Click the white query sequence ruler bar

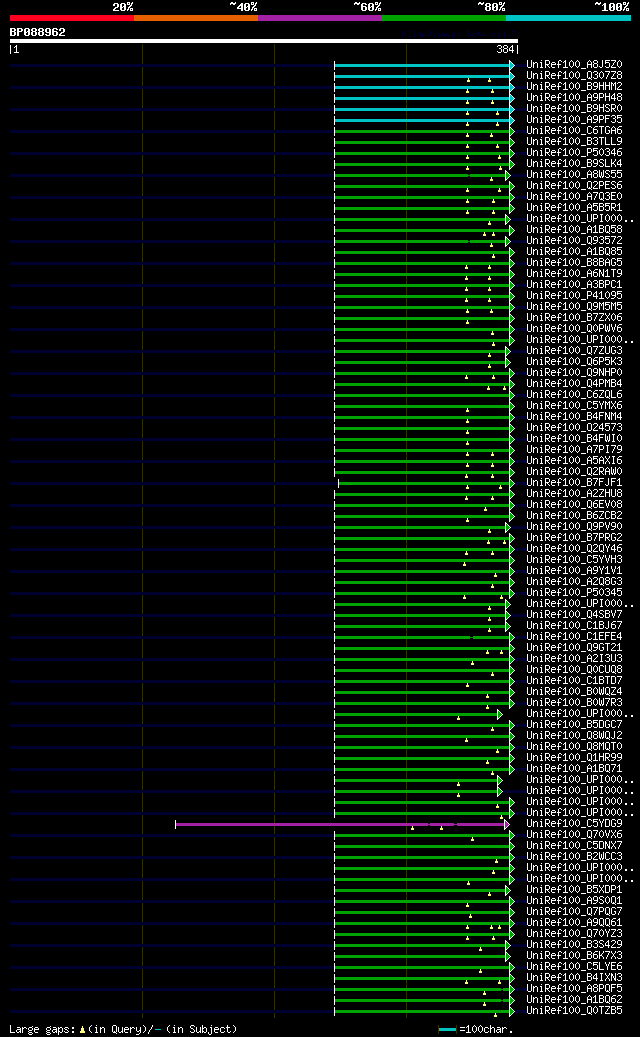point(264,41)
